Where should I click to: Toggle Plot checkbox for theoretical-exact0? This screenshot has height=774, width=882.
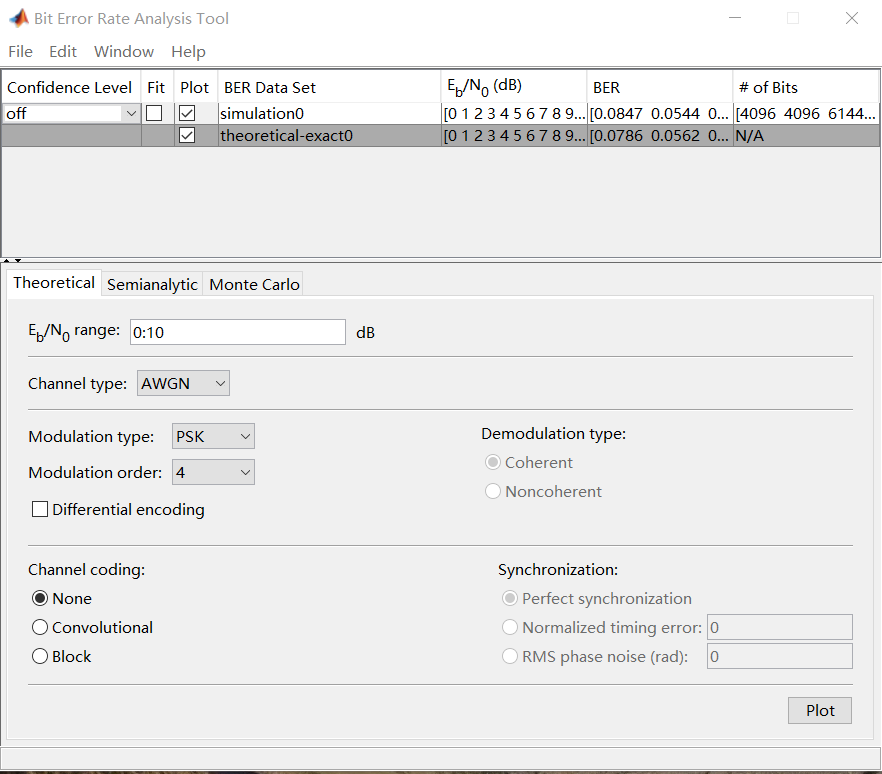coord(187,136)
